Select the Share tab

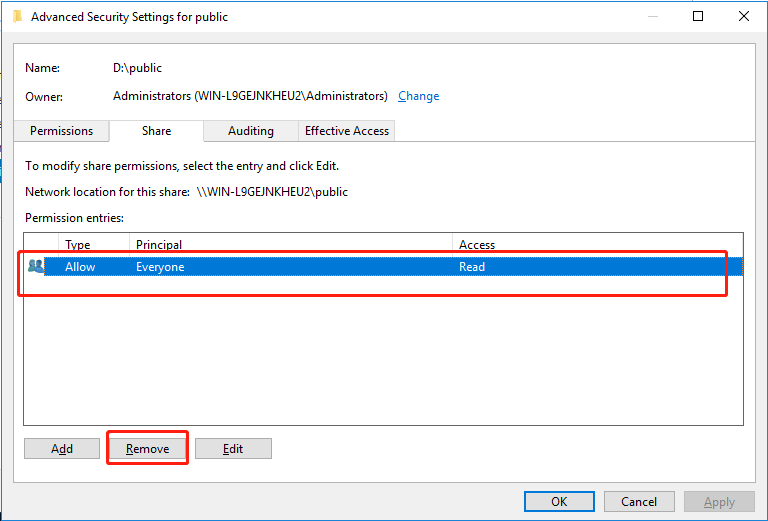click(x=156, y=131)
